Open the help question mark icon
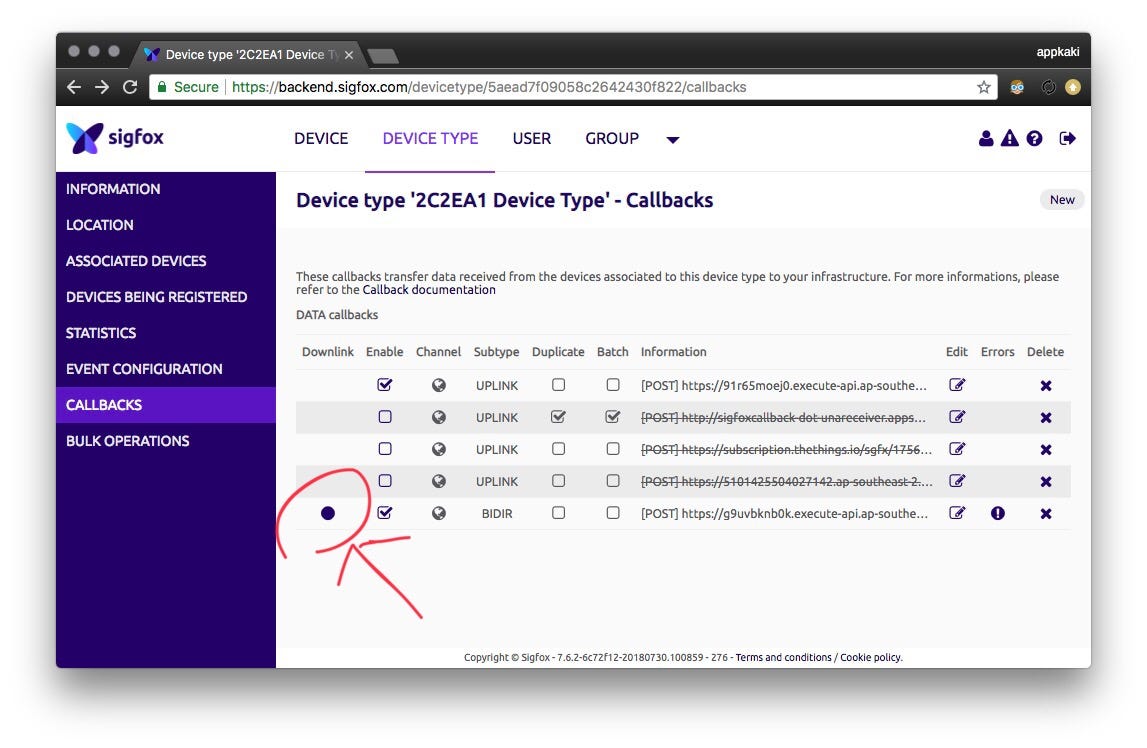Image resolution: width=1147 pixels, height=748 pixels. [1034, 138]
